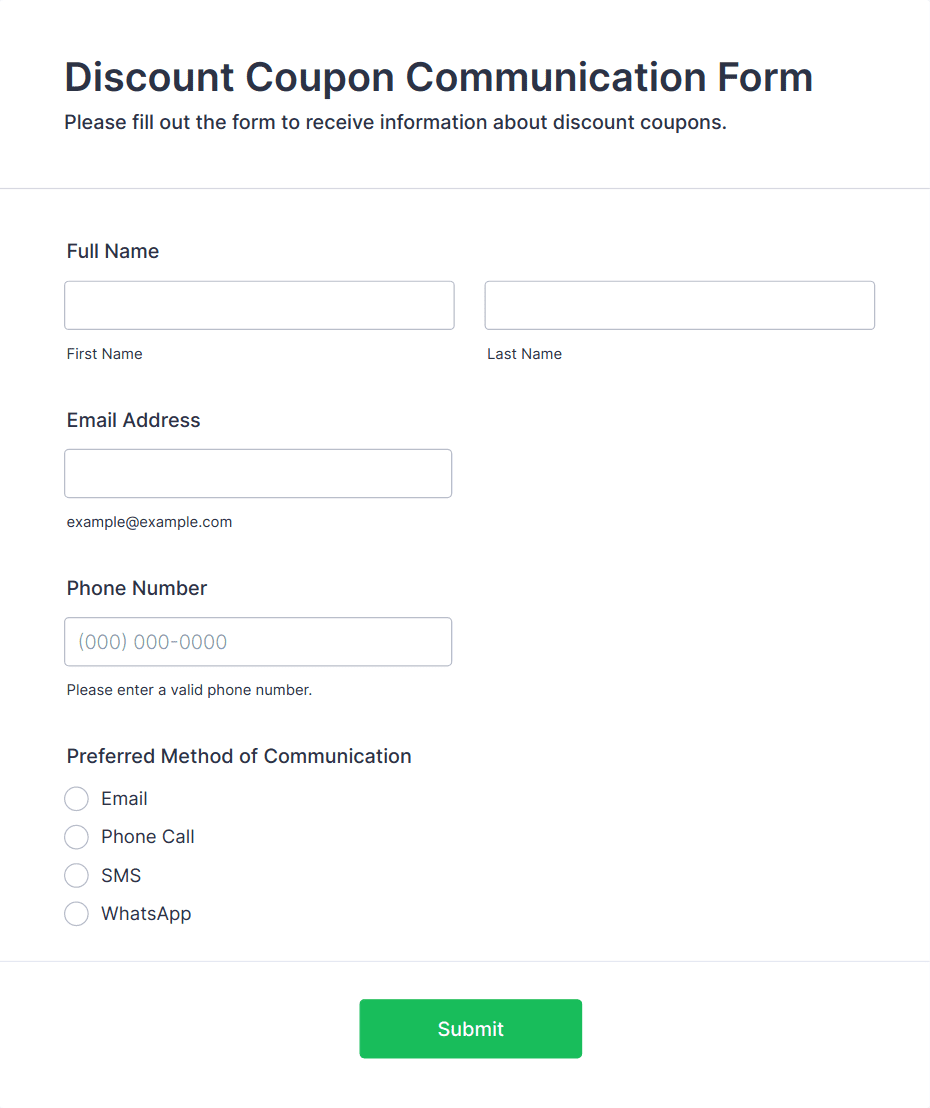Pick the SMS radio button circle
This screenshot has width=930, height=1108.
click(x=77, y=876)
